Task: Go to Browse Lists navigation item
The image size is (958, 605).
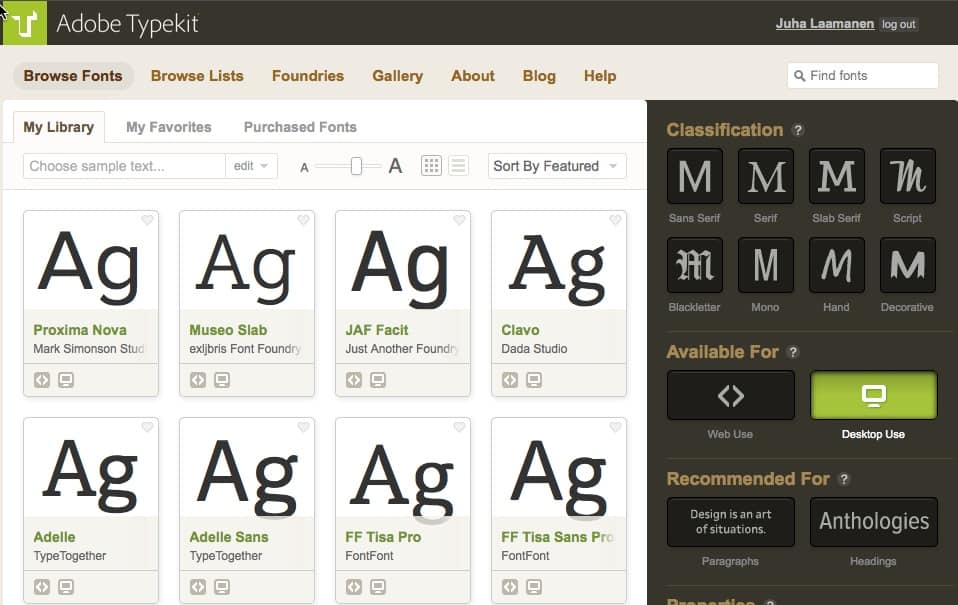Action: [x=197, y=76]
